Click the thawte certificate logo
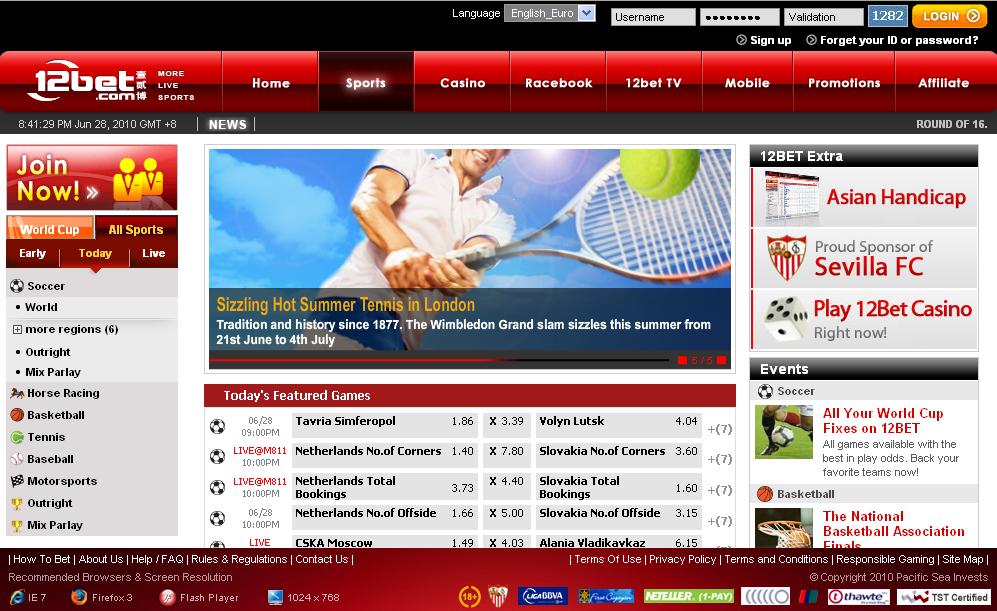 pyautogui.click(x=858, y=596)
